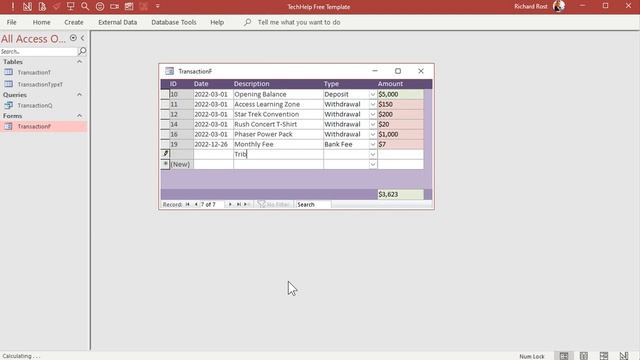Click the presentation screen quick-access icon
640x360 pixels.
click(x=70, y=6)
